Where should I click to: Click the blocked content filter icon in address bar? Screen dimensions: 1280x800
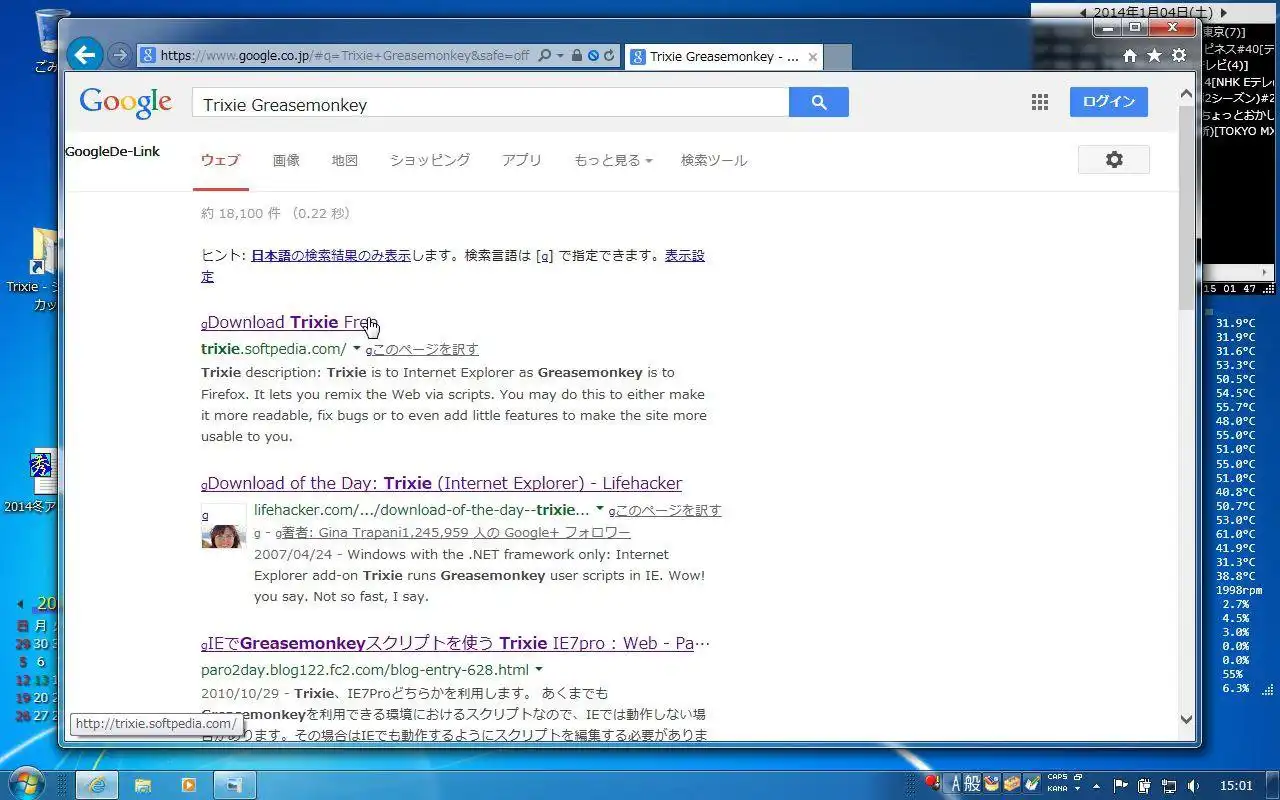(593, 56)
